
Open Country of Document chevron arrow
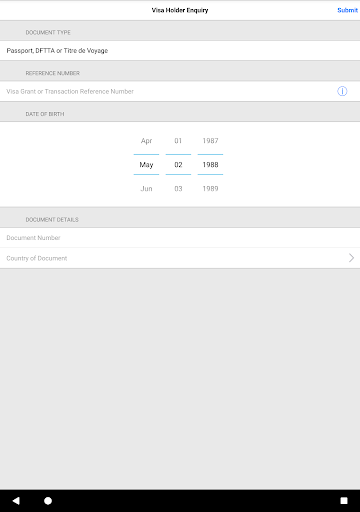click(351, 258)
